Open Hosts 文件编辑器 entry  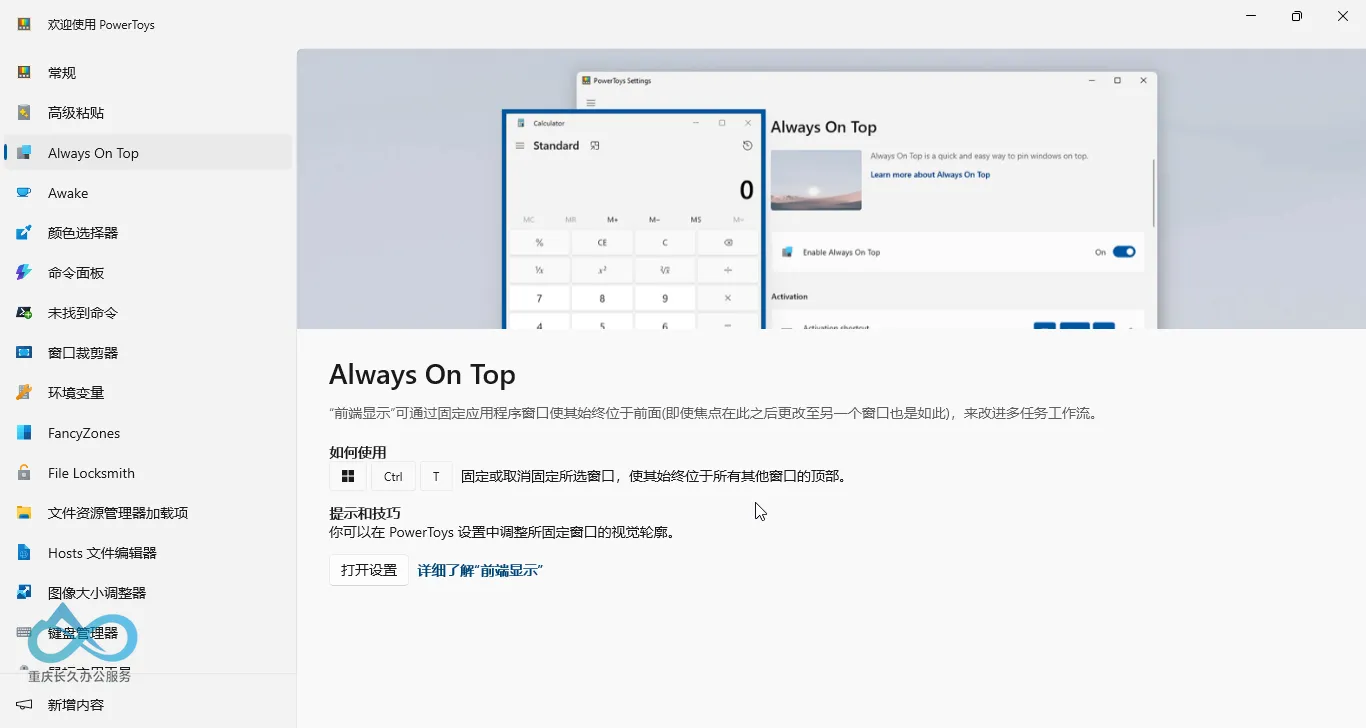(148, 553)
